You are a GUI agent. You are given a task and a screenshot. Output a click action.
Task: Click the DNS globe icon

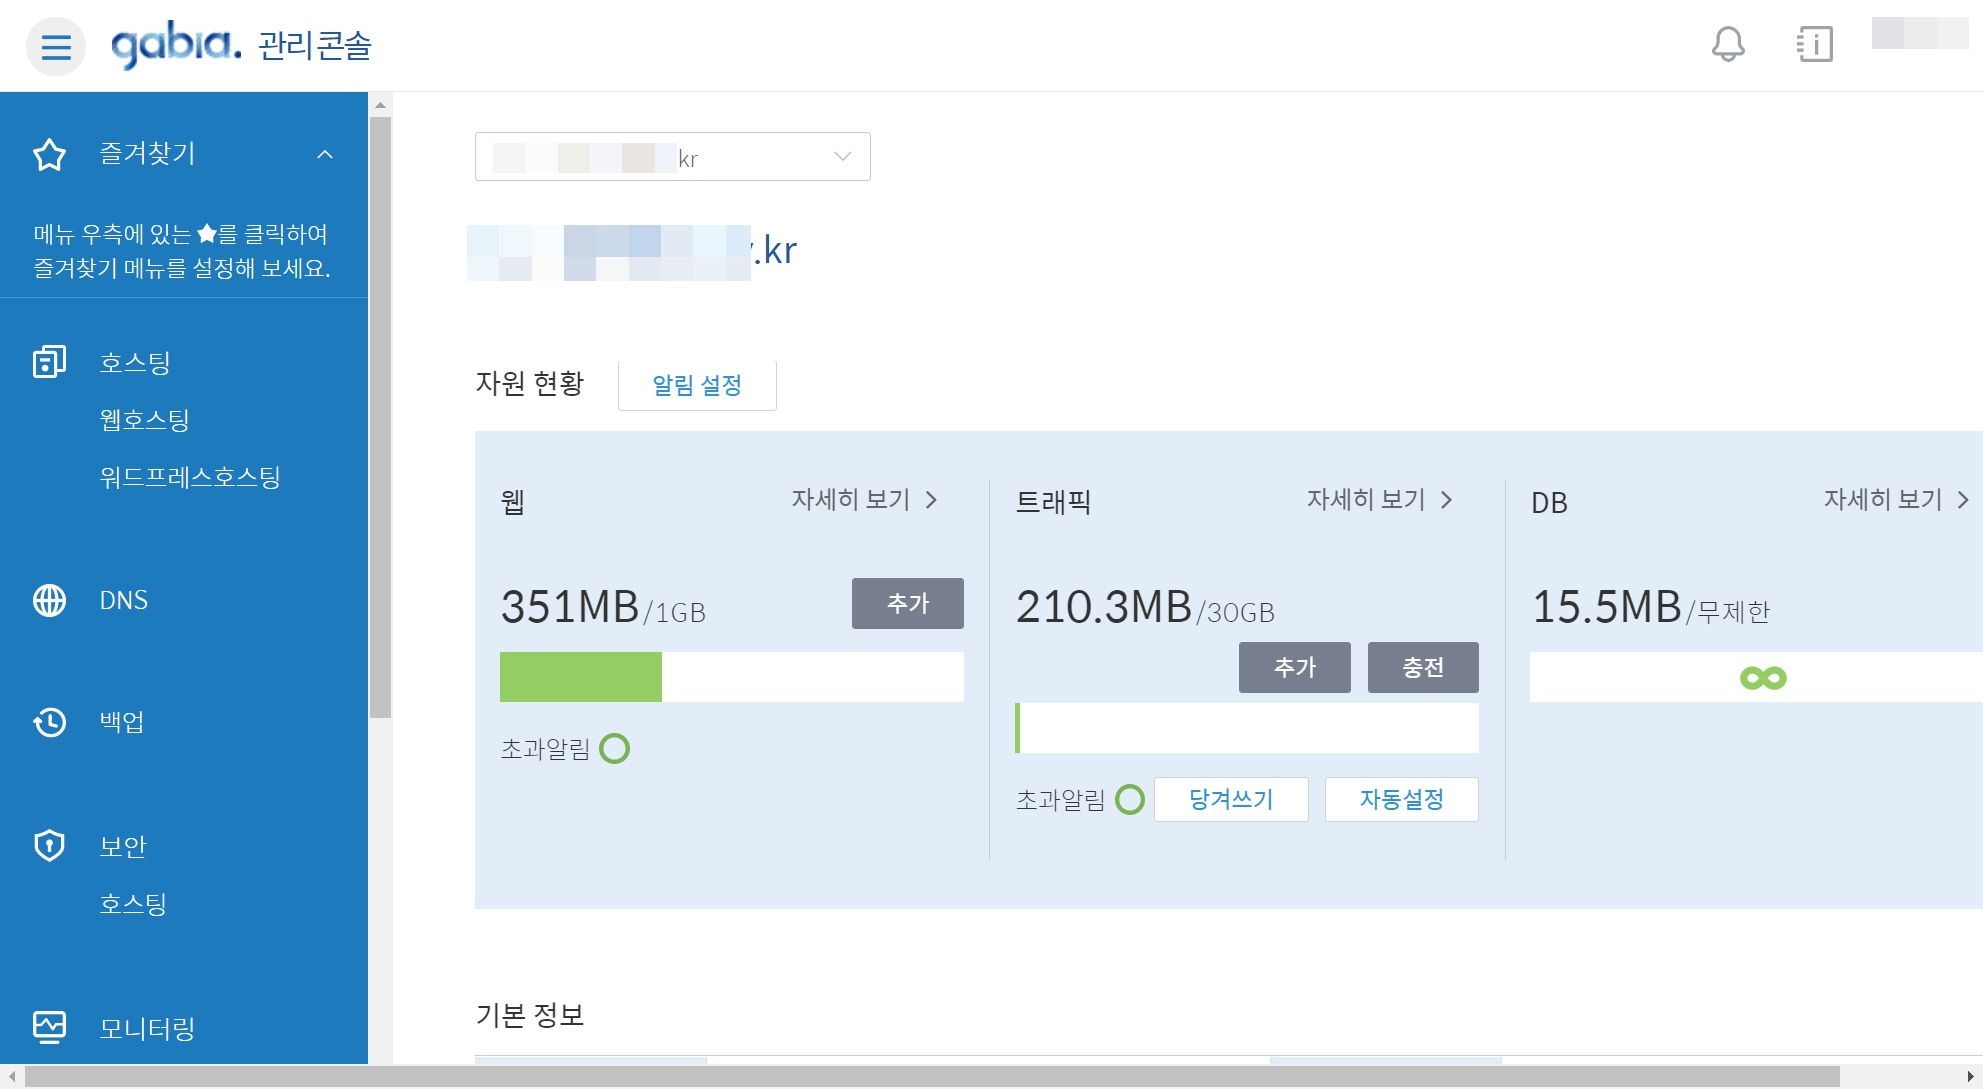49,600
